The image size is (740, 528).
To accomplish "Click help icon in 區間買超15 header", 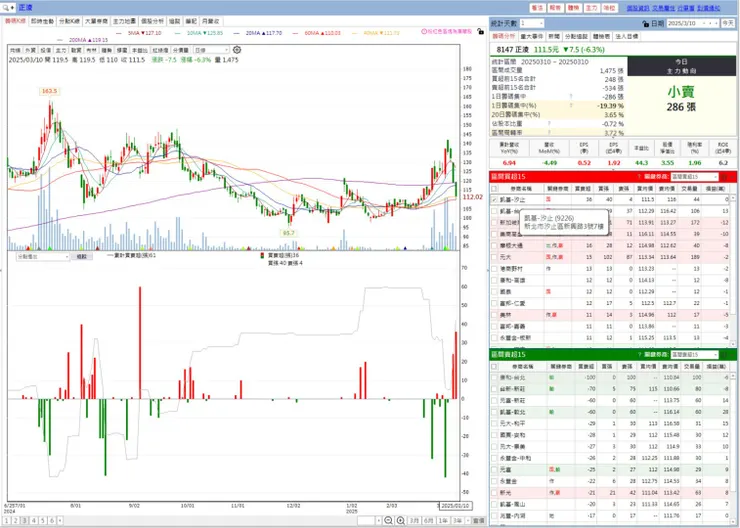I will click(639, 177).
